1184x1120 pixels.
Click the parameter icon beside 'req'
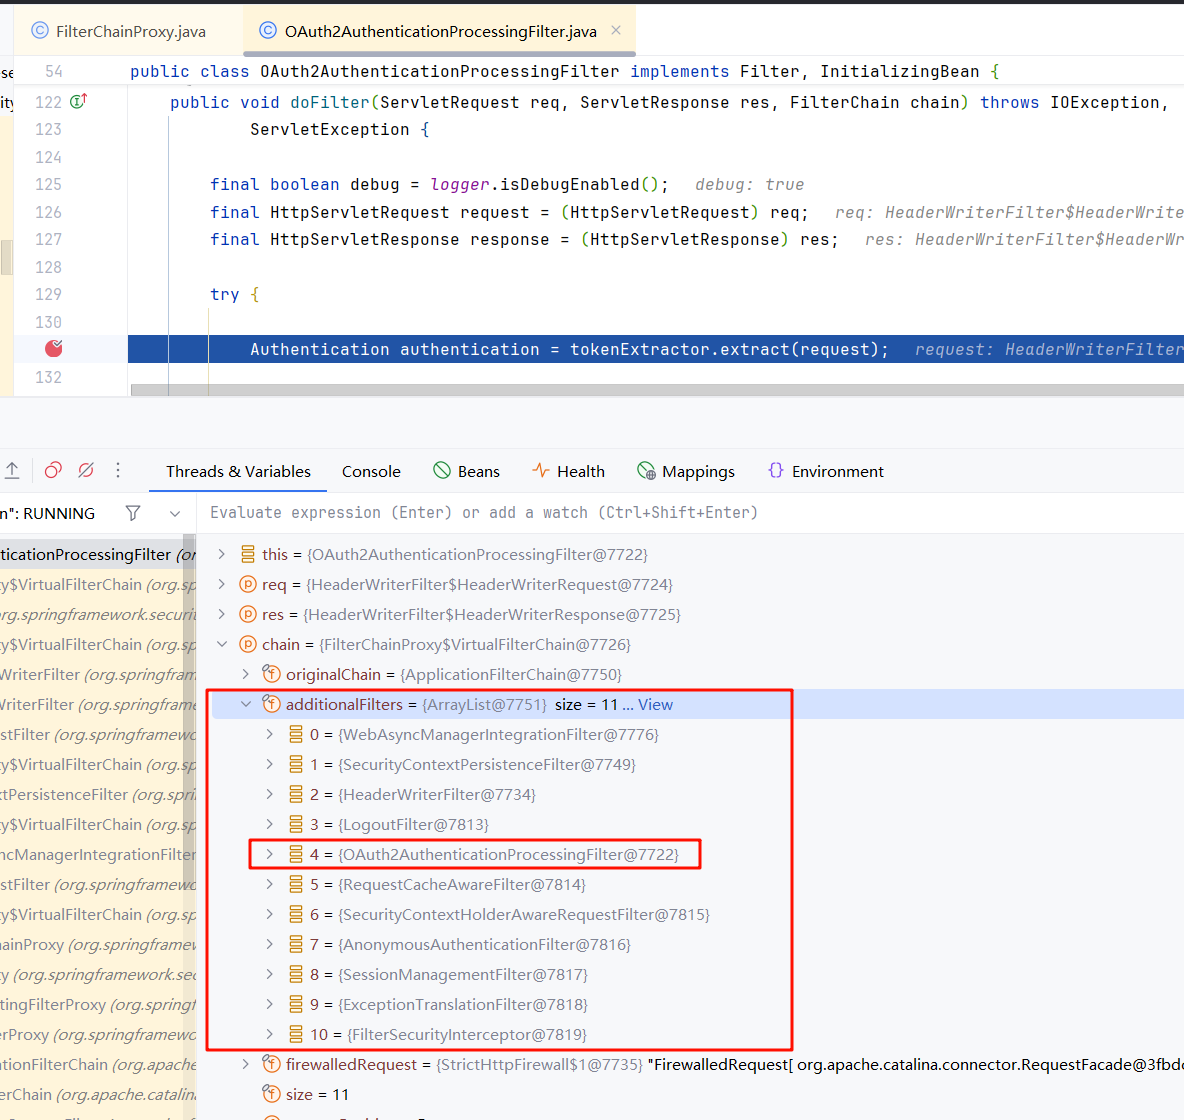tap(248, 585)
